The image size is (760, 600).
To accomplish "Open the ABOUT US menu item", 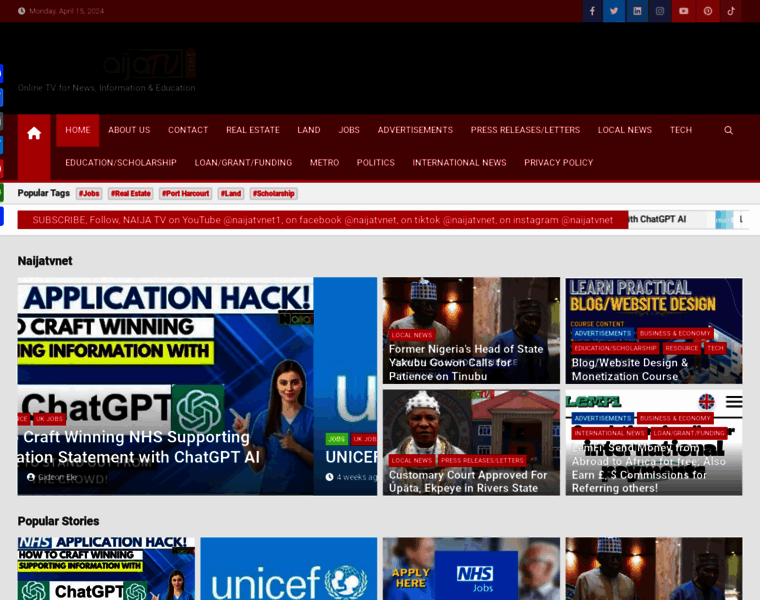I will coord(129,130).
